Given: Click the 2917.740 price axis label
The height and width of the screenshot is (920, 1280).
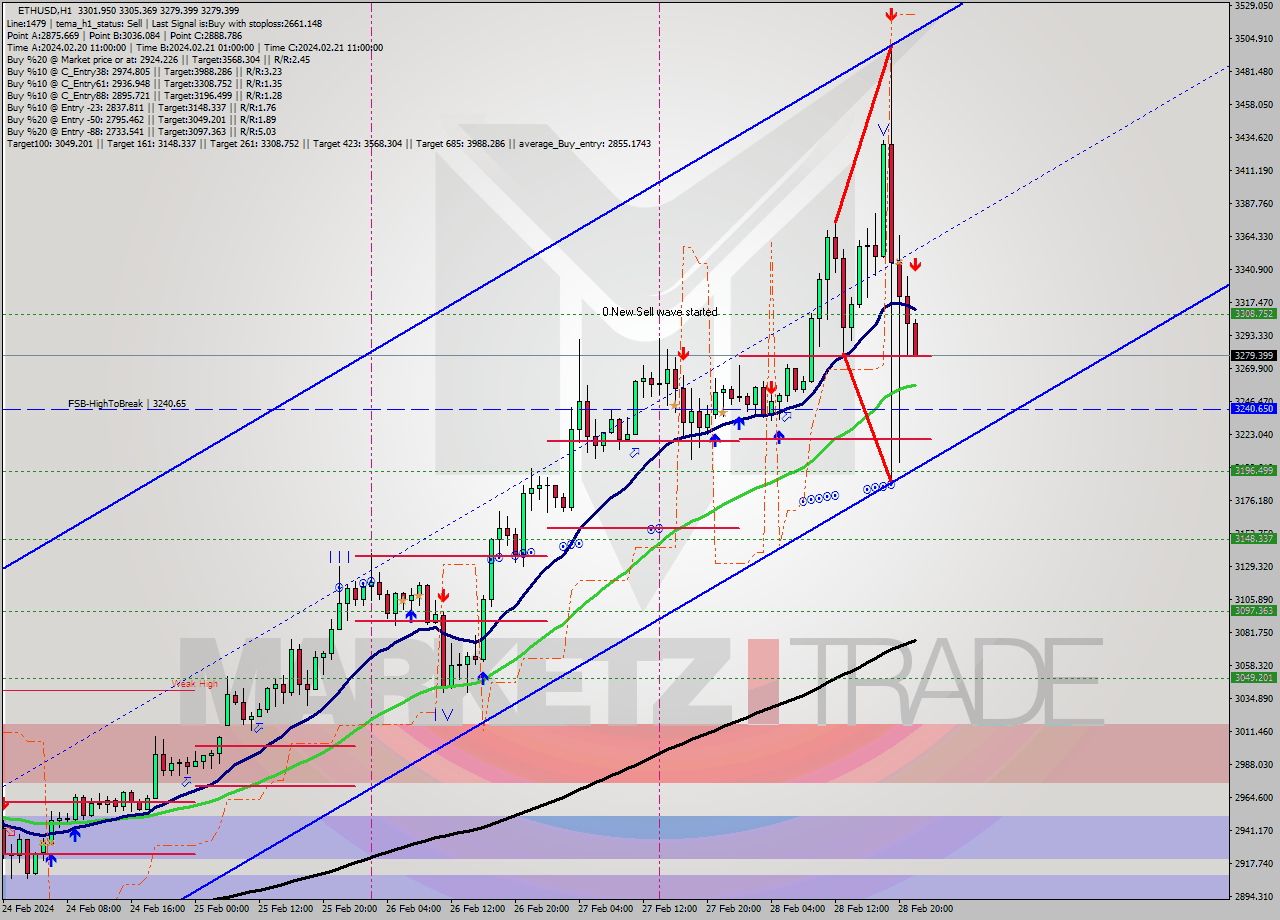Looking at the screenshot, I should [1253, 864].
